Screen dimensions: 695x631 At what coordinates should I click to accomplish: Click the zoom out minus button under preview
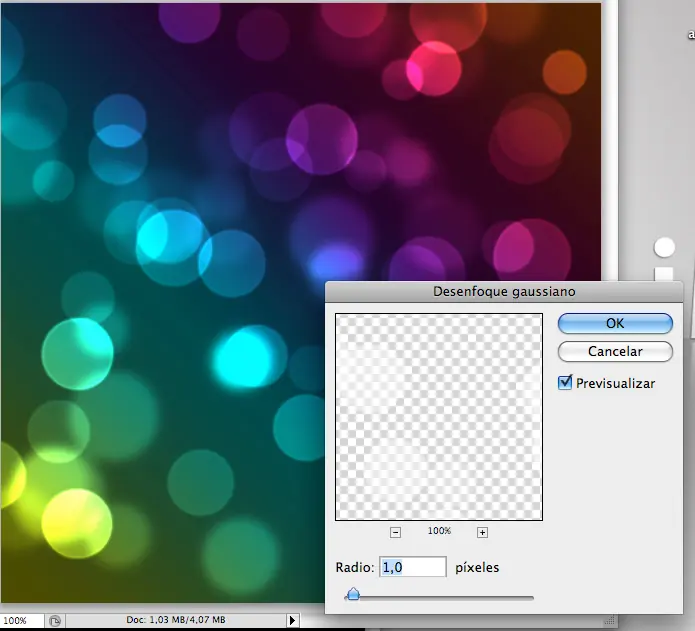pos(395,532)
